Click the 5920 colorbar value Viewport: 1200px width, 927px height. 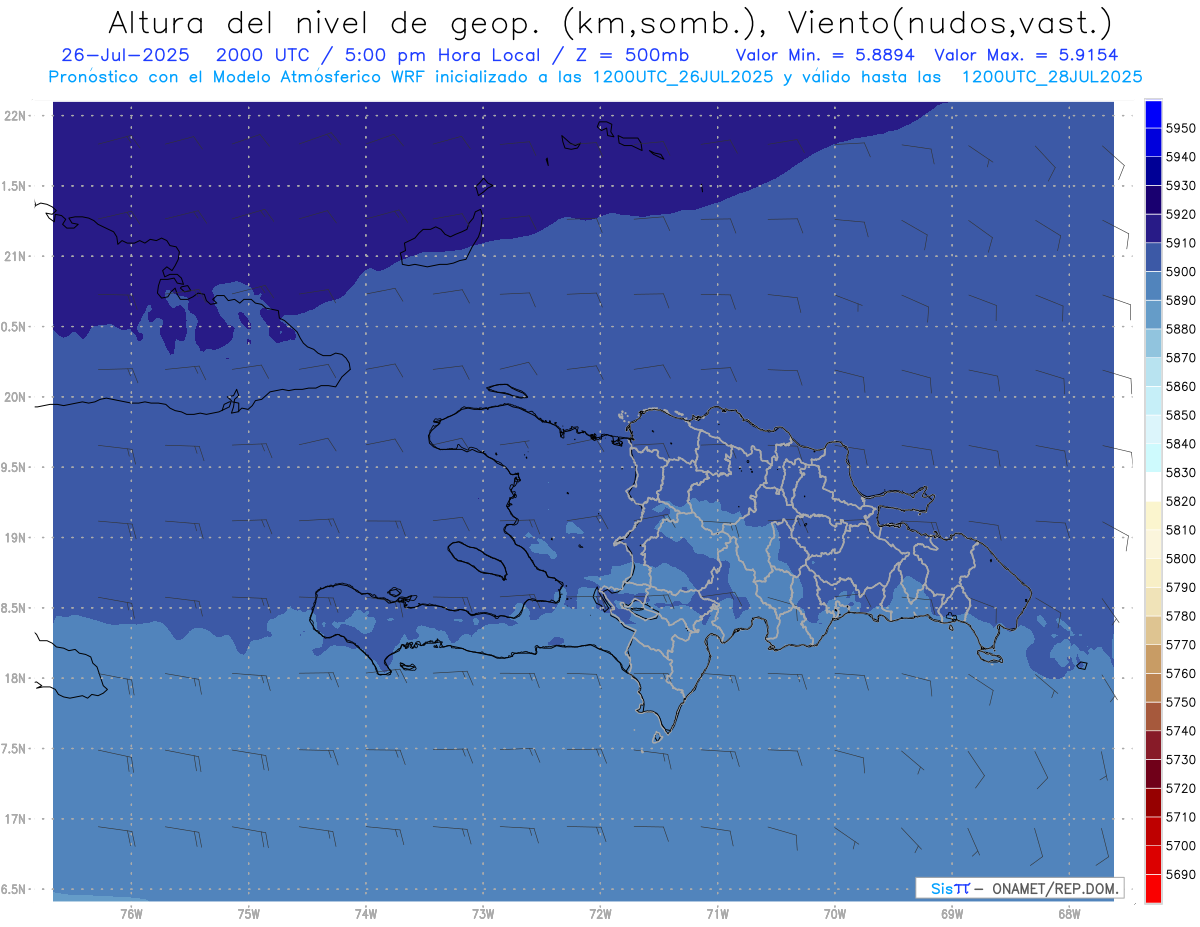point(1181,214)
